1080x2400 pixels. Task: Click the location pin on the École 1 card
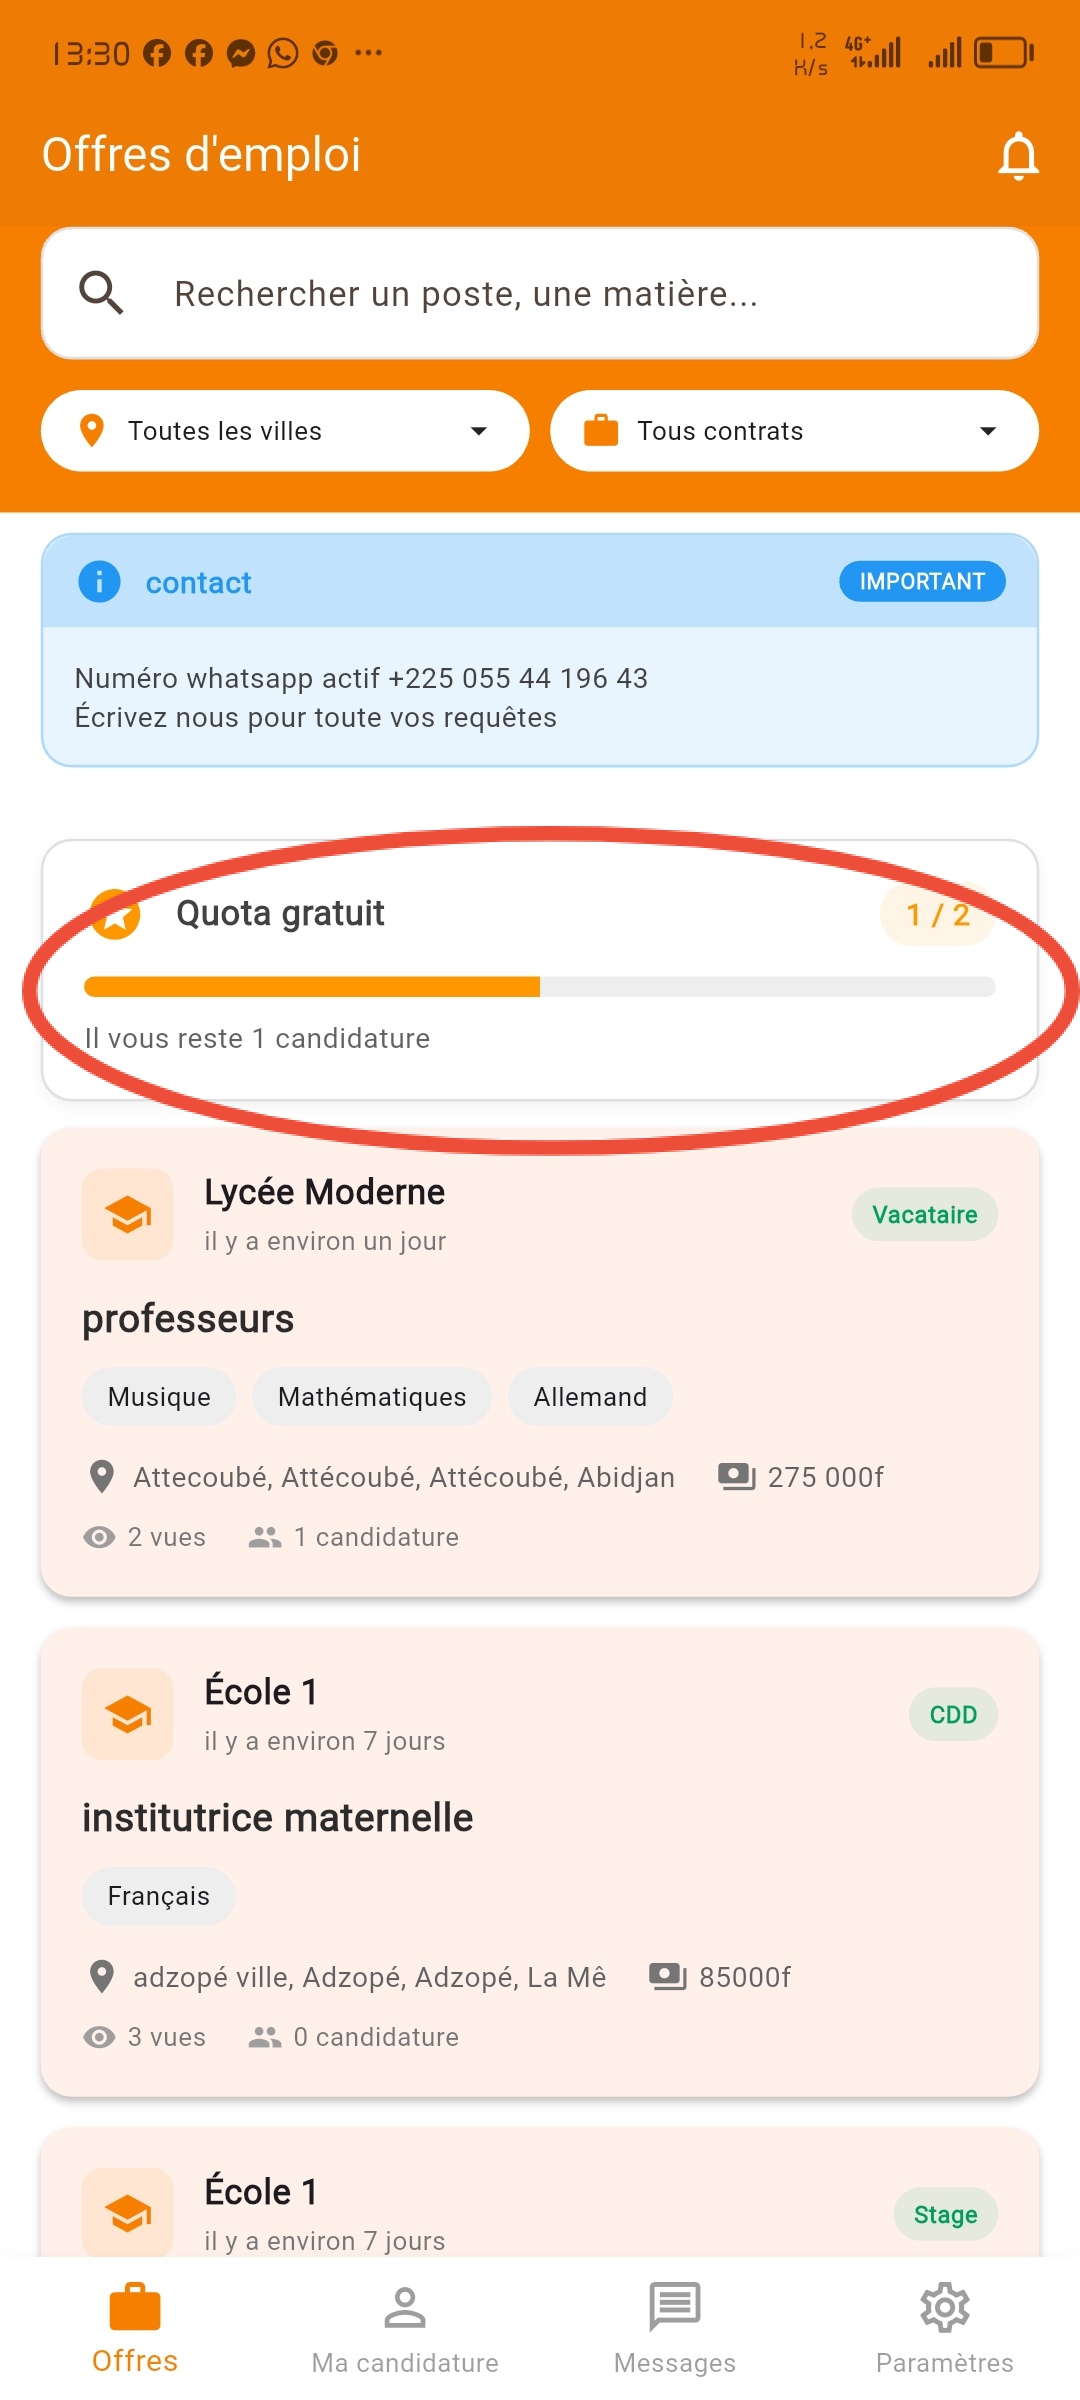pyautogui.click(x=101, y=1976)
